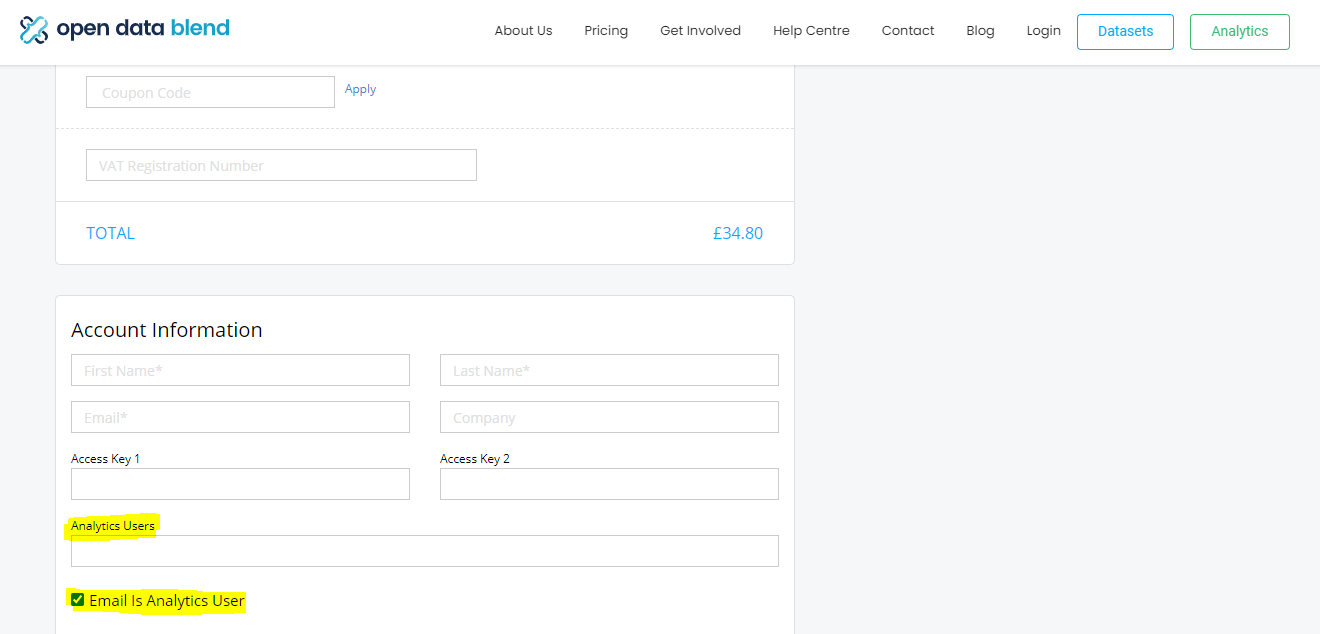This screenshot has height=634, width=1320.
Task: Click the £34.80 total amount
Action: [738, 233]
